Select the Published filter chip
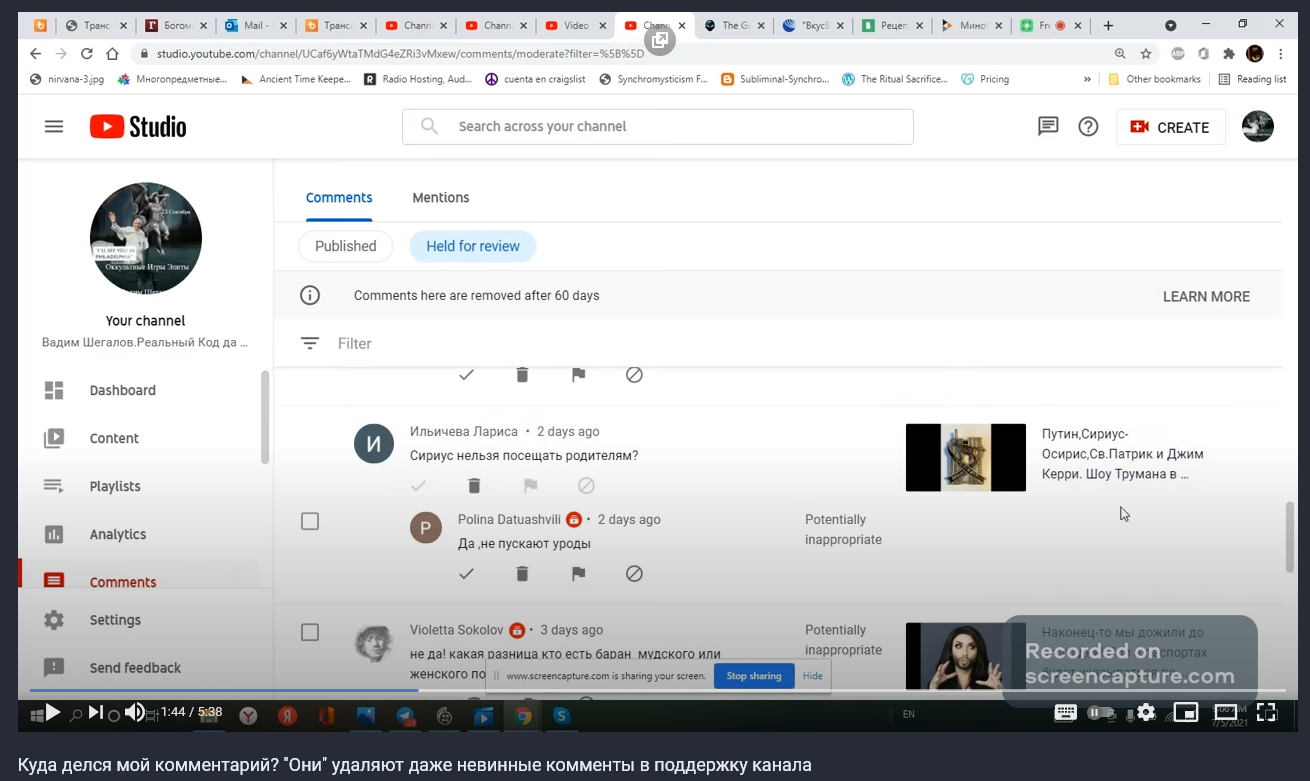The image size is (1310, 781). [346, 246]
